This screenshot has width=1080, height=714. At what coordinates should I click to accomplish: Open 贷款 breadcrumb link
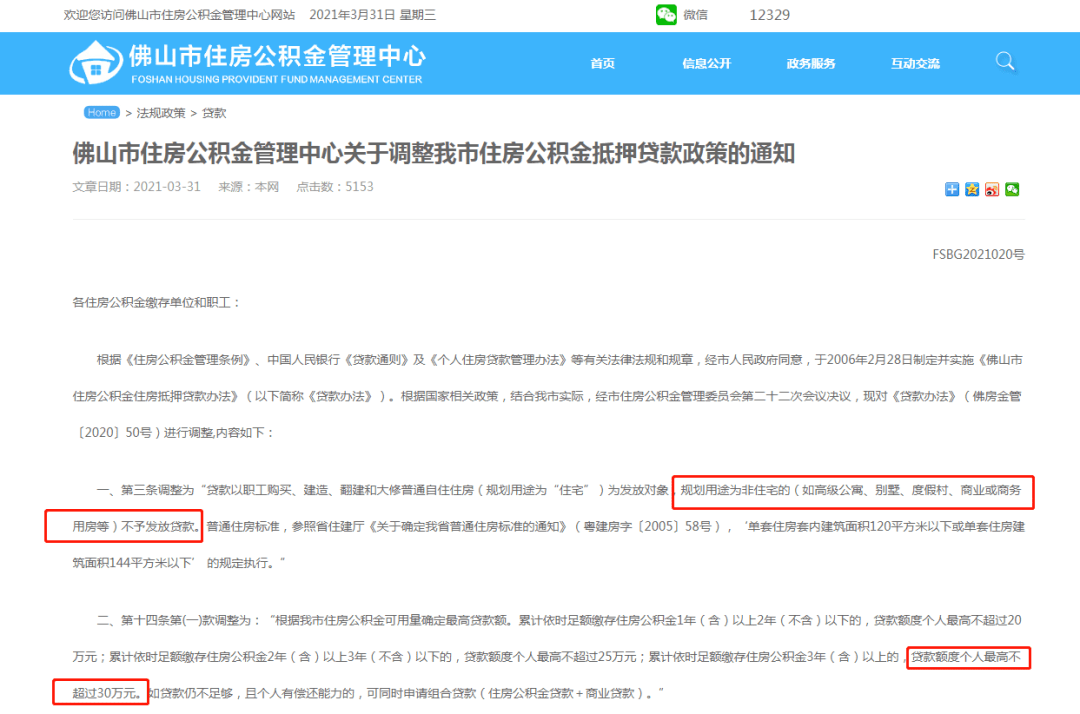[214, 113]
